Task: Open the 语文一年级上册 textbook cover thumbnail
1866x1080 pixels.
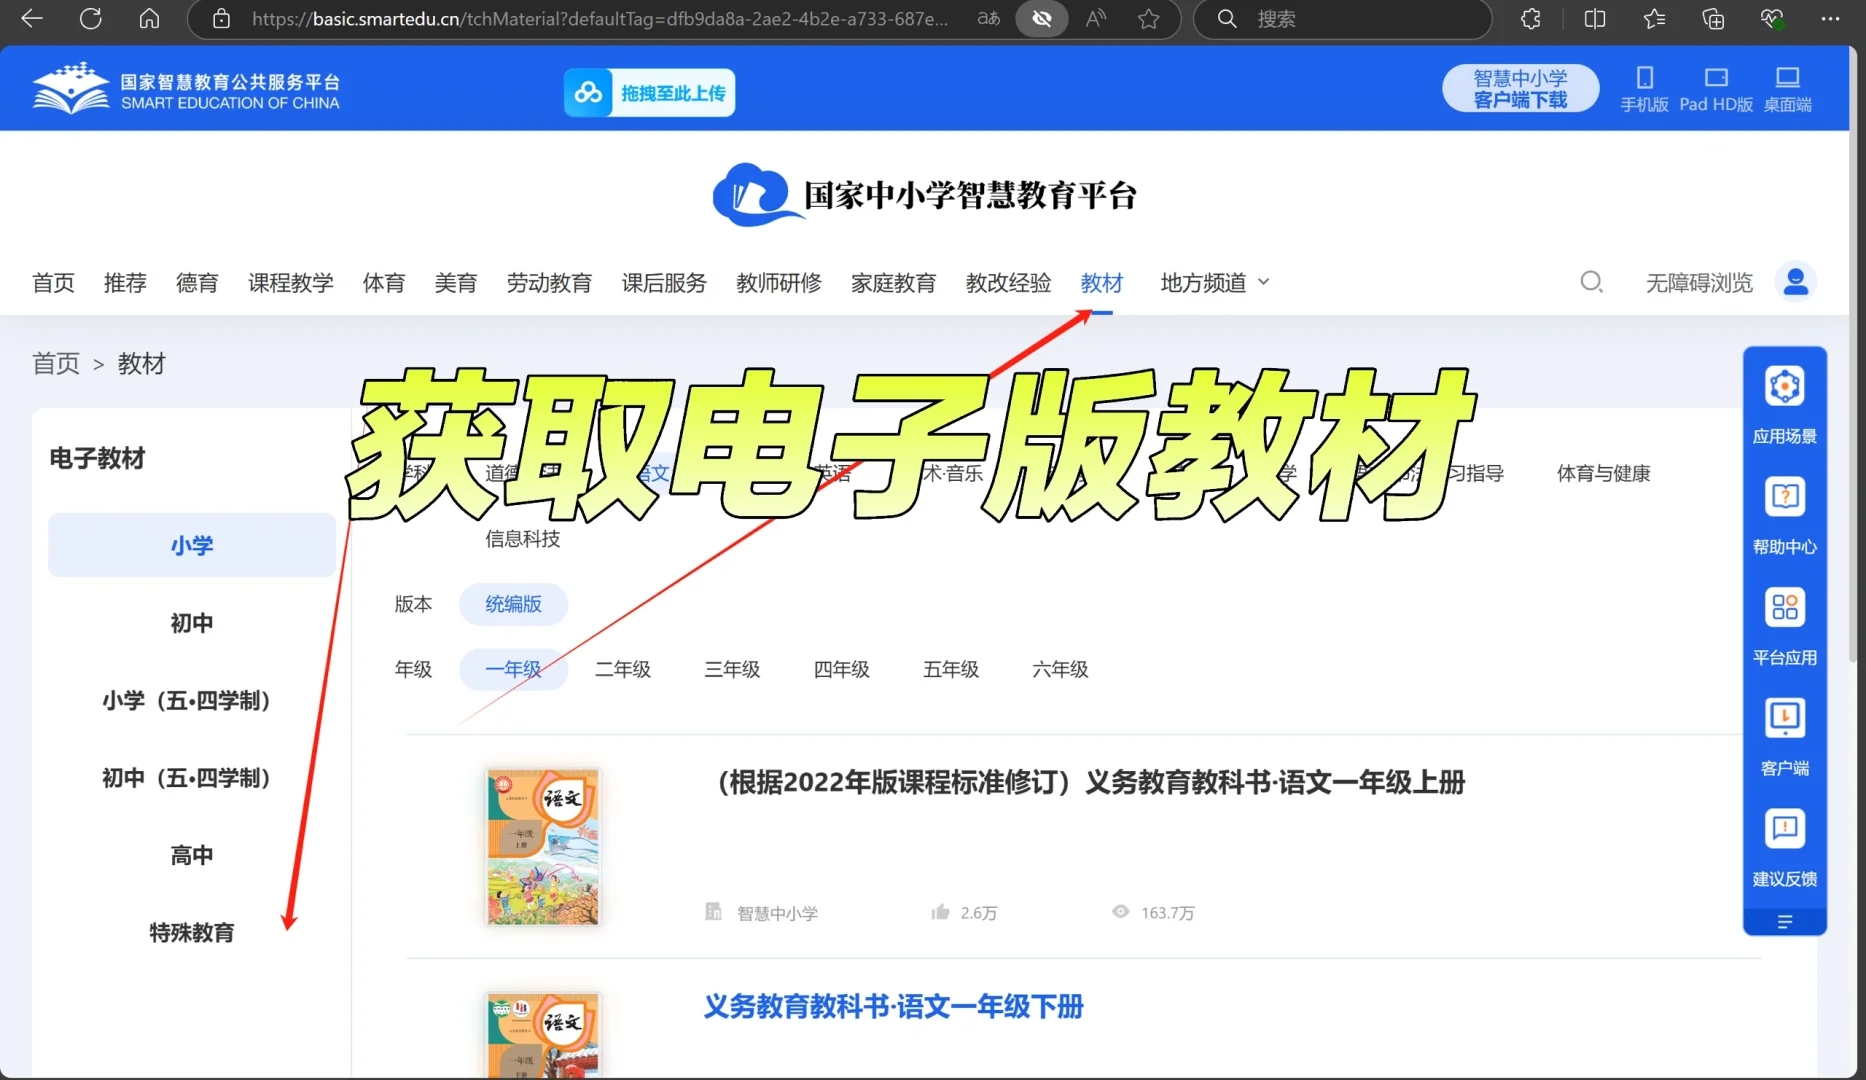Action: (543, 846)
